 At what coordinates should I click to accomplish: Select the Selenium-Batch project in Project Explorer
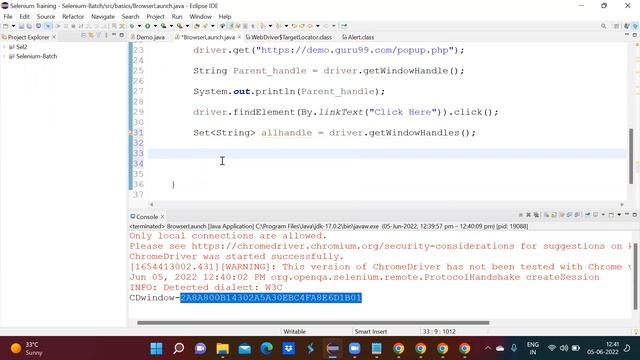pos(36,56)
